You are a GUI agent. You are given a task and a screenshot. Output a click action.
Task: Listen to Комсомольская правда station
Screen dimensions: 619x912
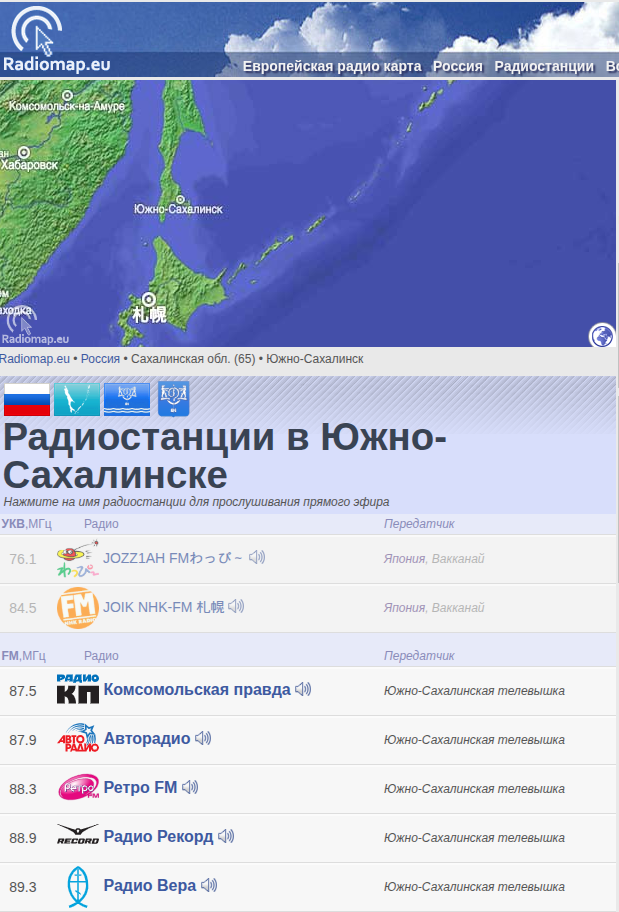(x=197, y=690)
